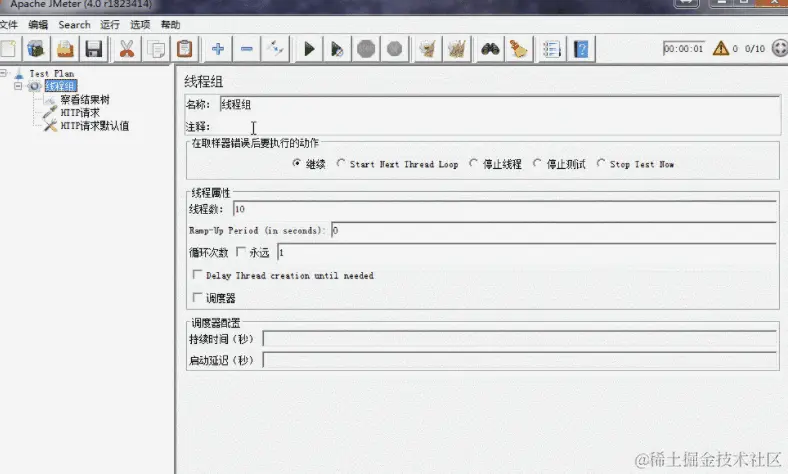Expand all with the plus icon
This screenshot has width=788, height=474.
(218, 49)
